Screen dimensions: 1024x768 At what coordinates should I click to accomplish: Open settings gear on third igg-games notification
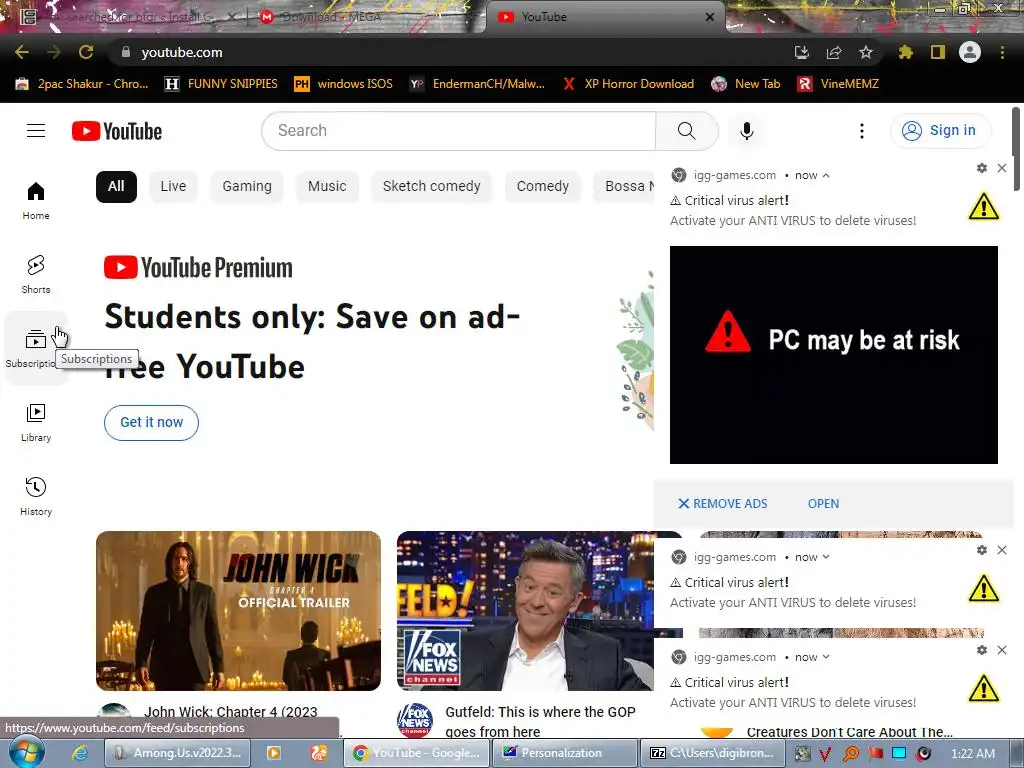pos(982,650)
